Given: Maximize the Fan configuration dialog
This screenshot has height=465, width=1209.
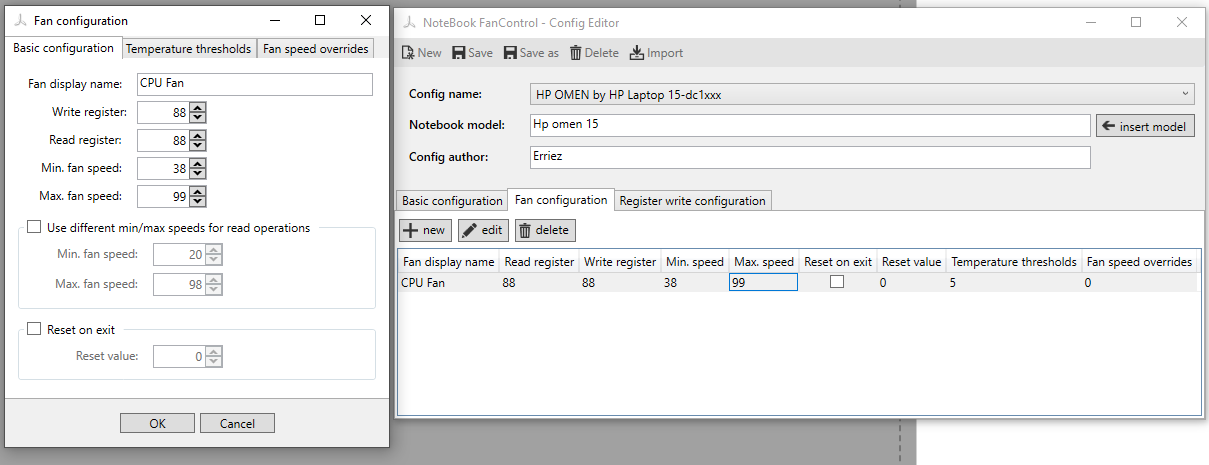Looking at the screenshot, I should coord(320,20).
